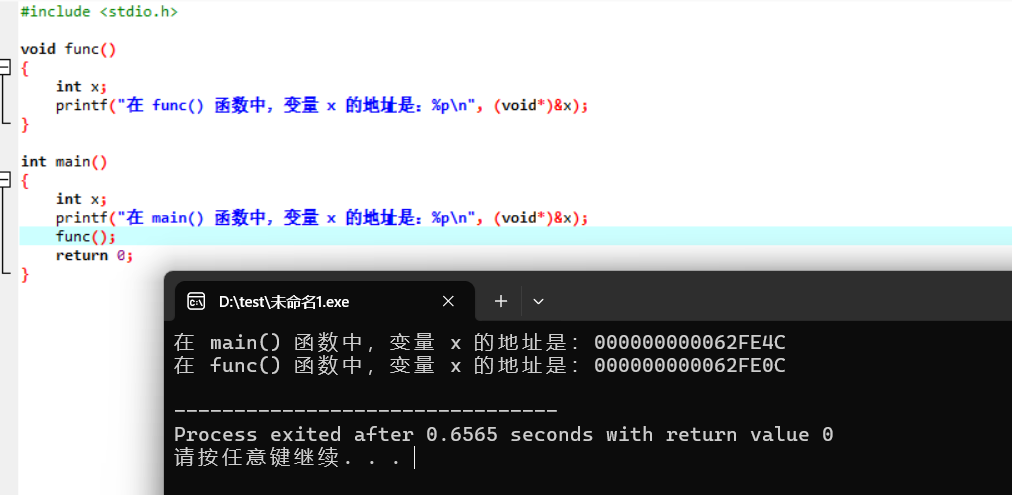Click the Process exited after 0.6565 seconds line
The width and height of the screenshot is (1012, 495).
pos(503,434)
